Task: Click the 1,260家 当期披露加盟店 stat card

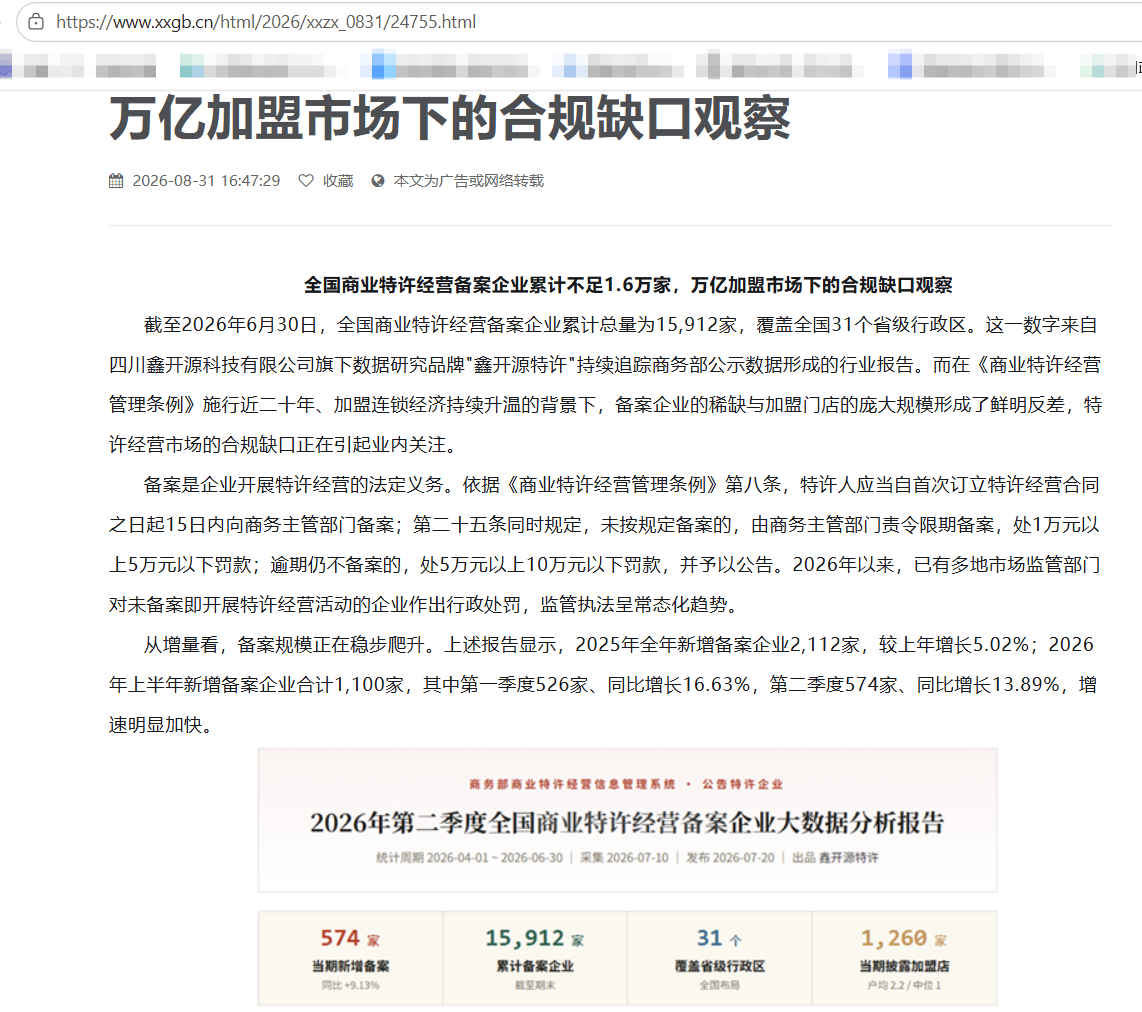Action: point(904,958)
